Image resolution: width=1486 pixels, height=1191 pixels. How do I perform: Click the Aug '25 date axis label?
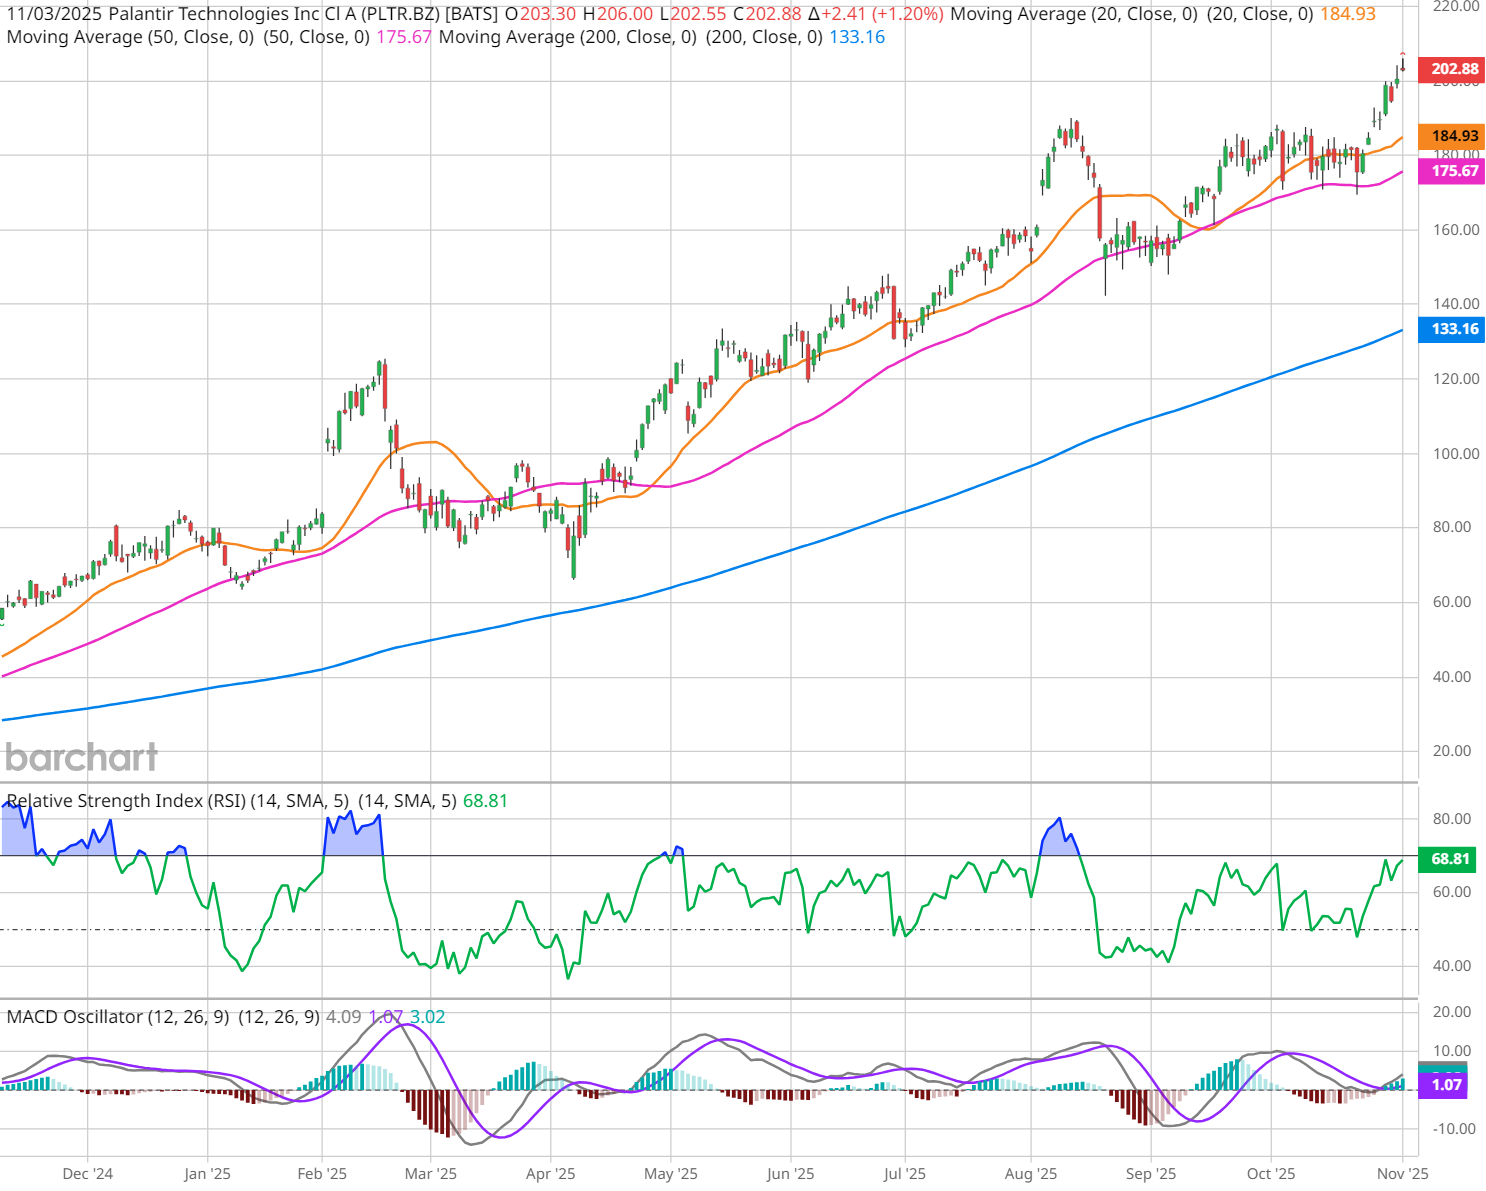pyautogui.click(x=1031, y=1174)
